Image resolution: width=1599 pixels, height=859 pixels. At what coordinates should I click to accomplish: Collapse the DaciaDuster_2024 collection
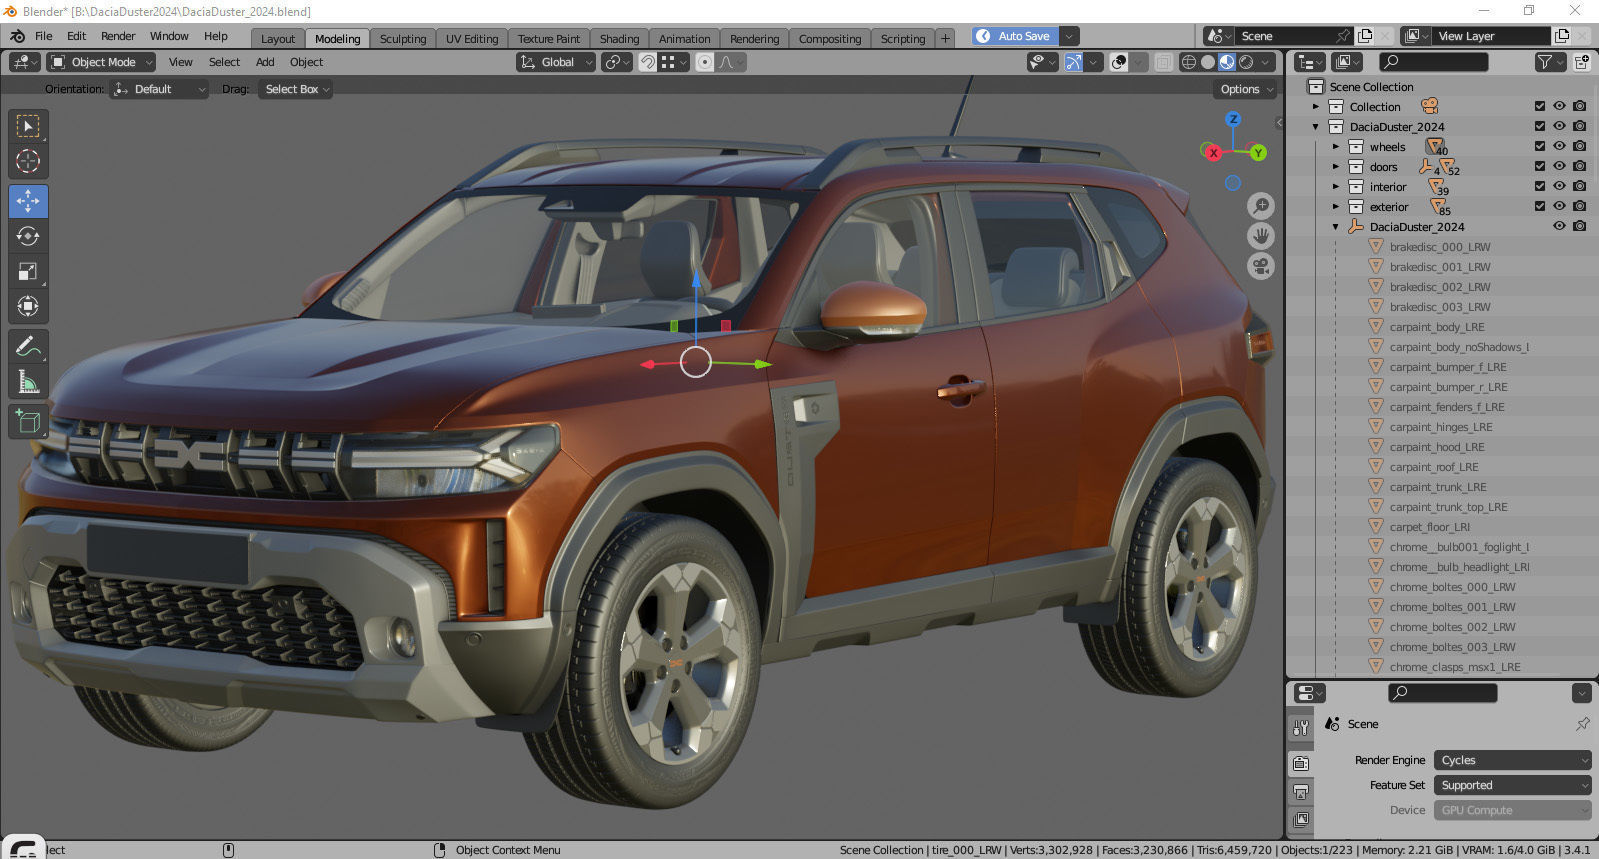(1315, 127)
